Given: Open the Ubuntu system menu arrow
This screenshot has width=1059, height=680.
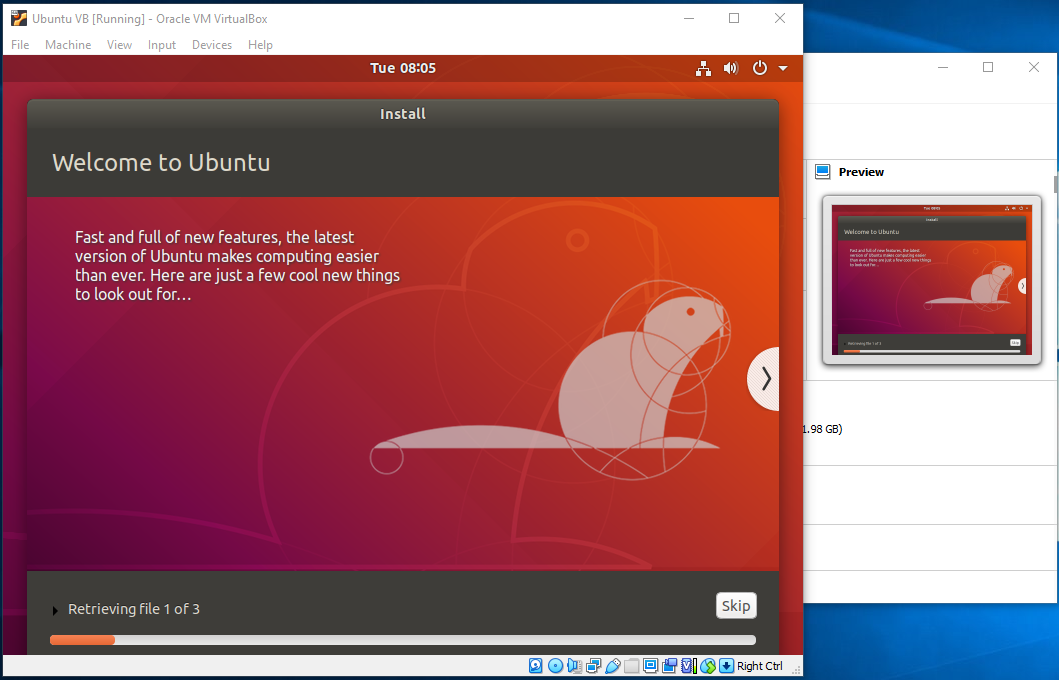Looking at the screenshot, I should (x=783, y=68).
